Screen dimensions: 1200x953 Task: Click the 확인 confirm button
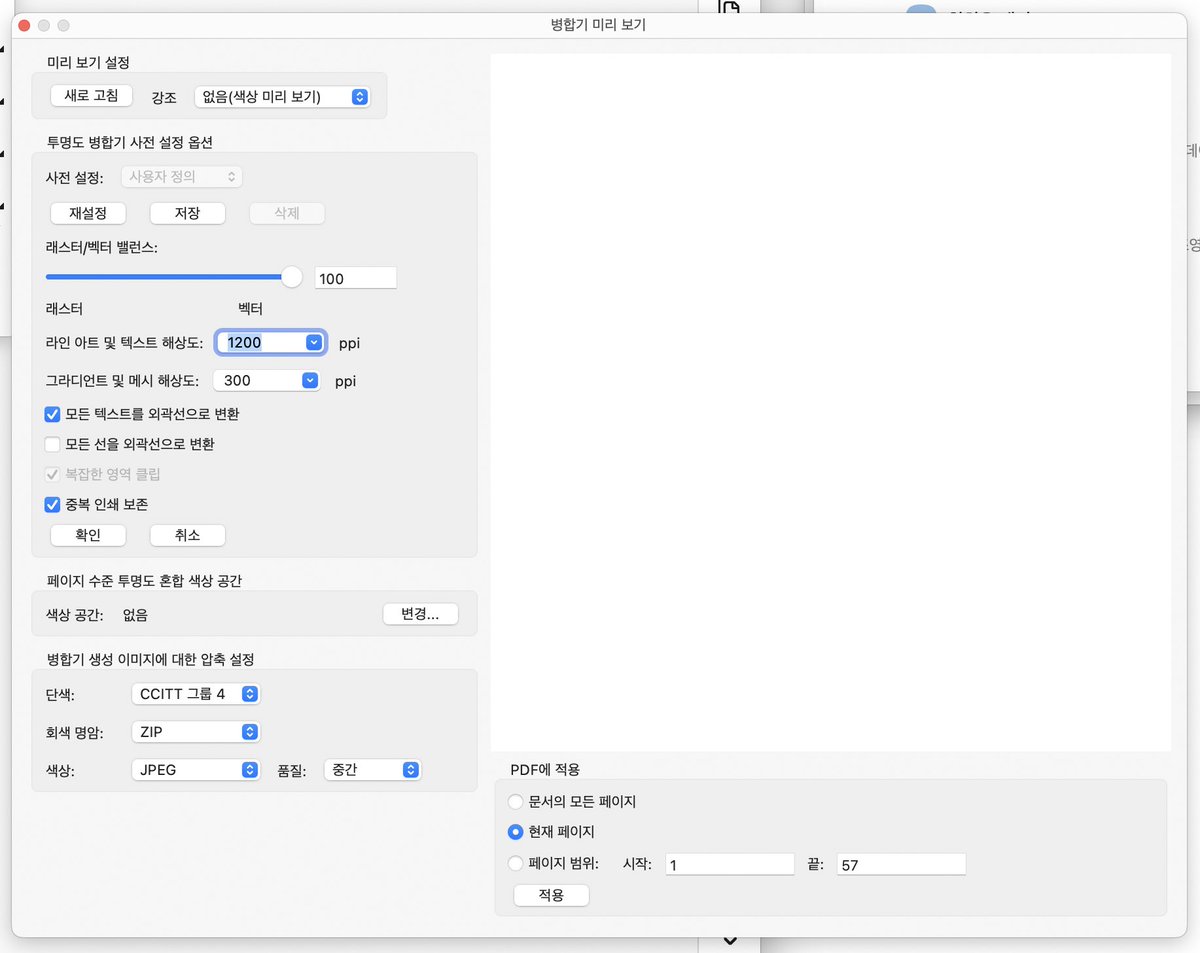[88, 535]
